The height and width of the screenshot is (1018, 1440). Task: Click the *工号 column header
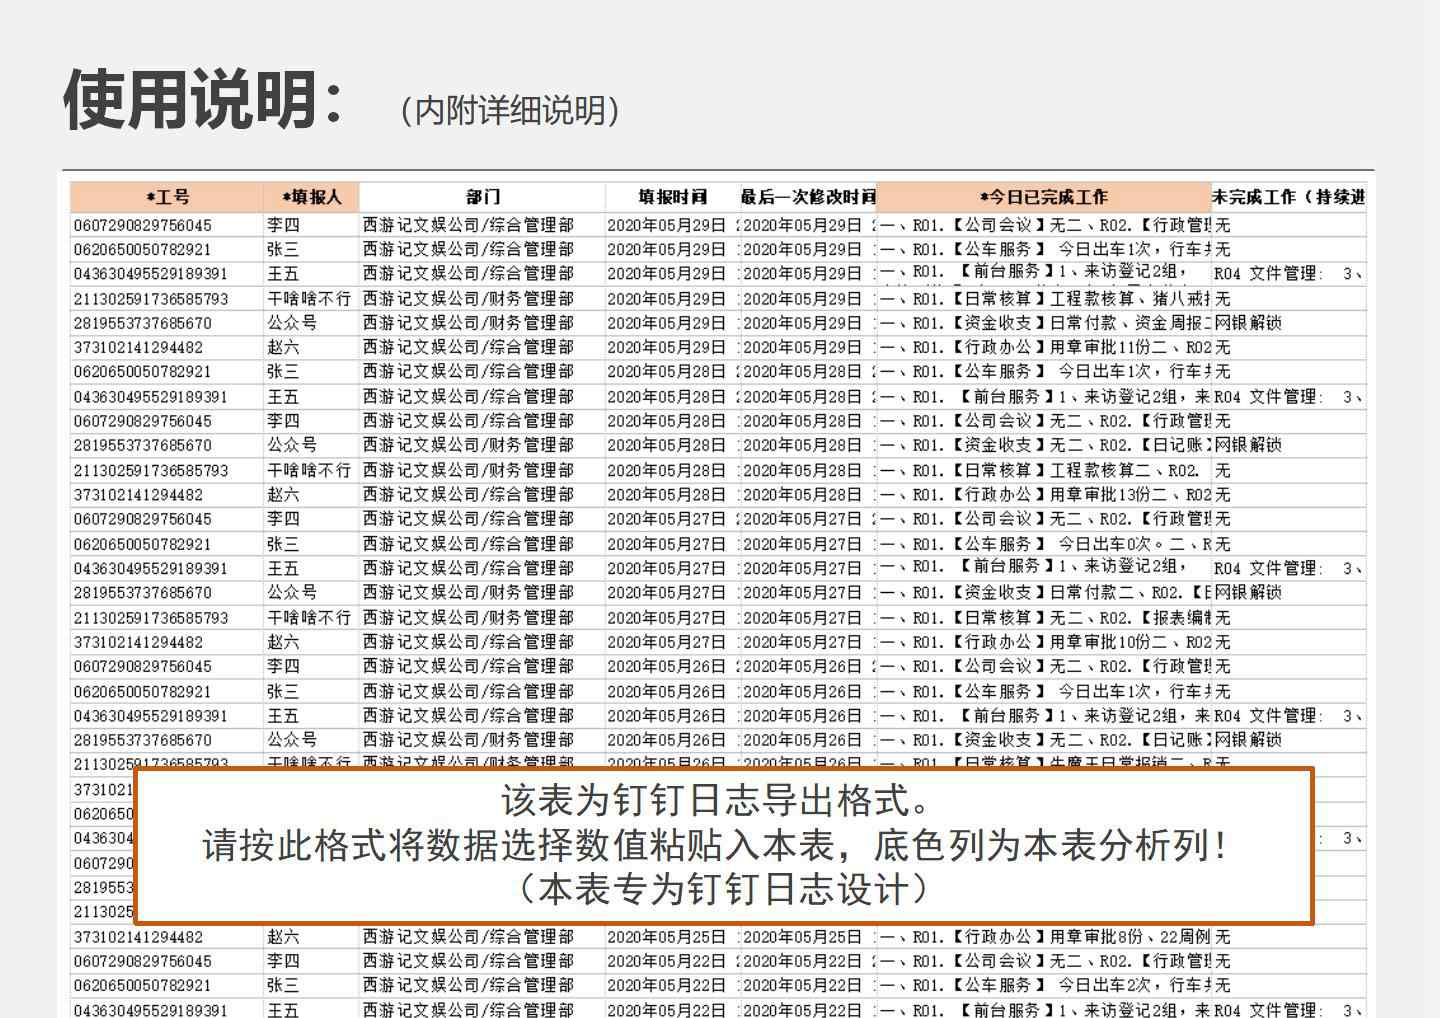[167, 197]
